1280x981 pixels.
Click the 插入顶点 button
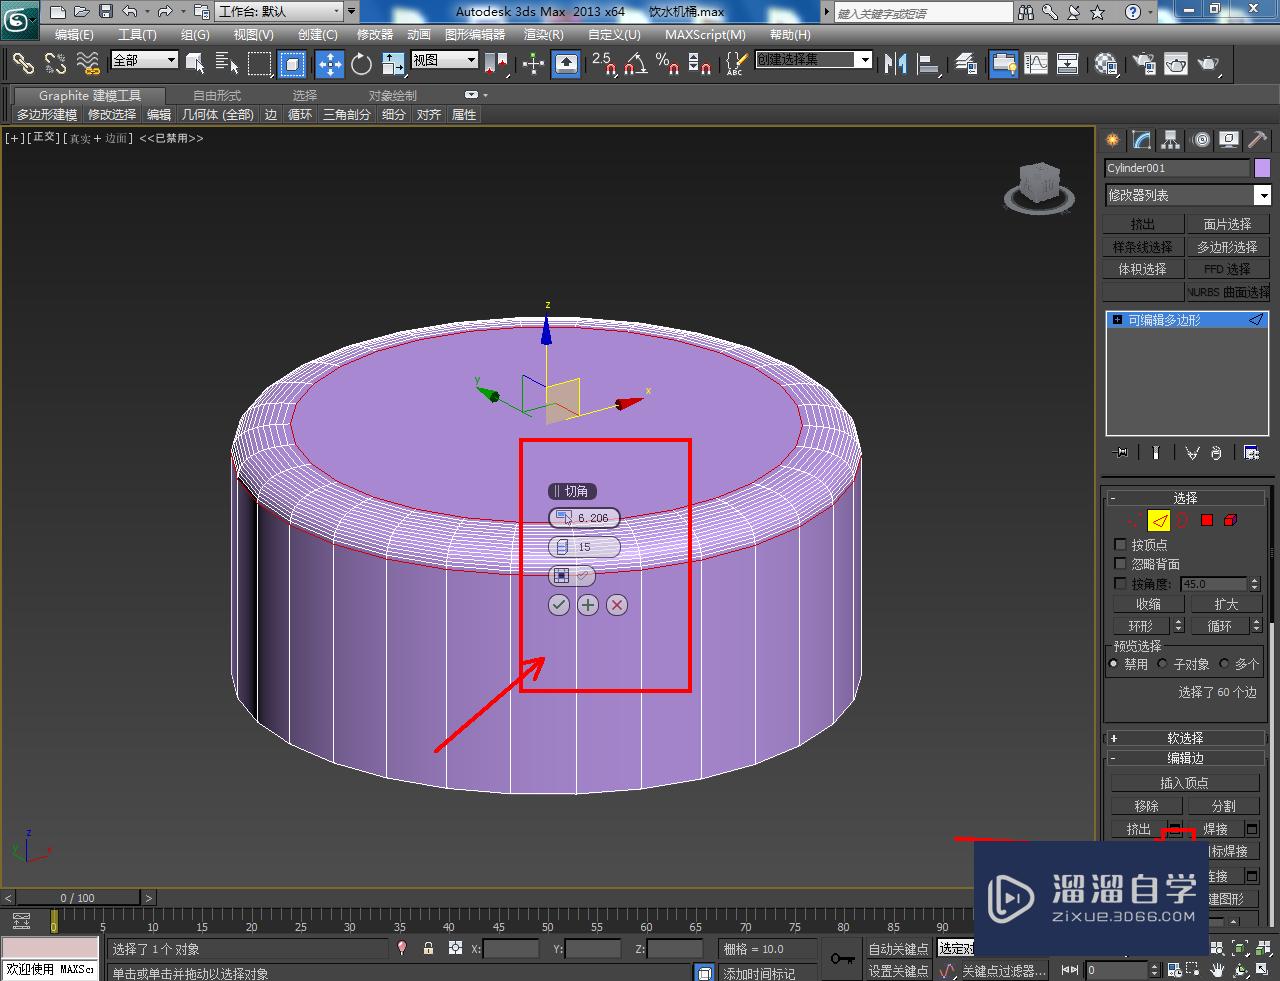click(1184, 783)
